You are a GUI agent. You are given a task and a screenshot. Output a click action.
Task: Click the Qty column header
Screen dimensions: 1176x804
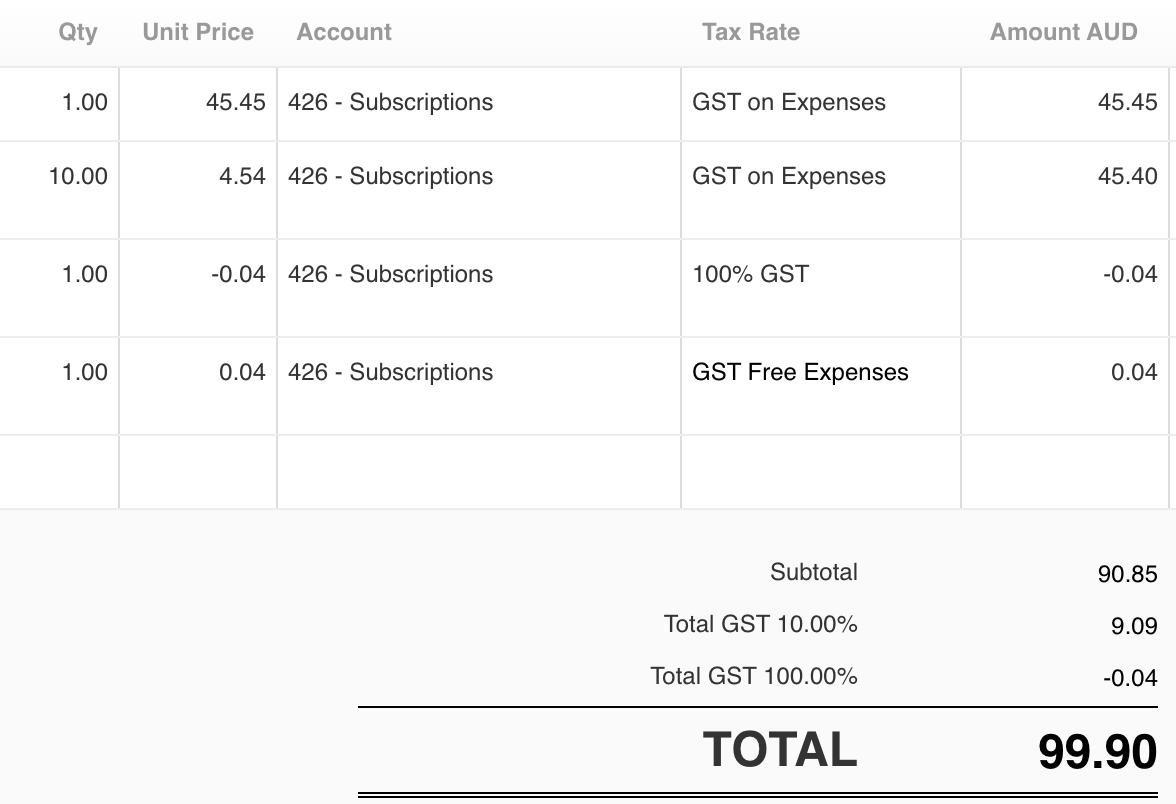(x=78, y=32)
